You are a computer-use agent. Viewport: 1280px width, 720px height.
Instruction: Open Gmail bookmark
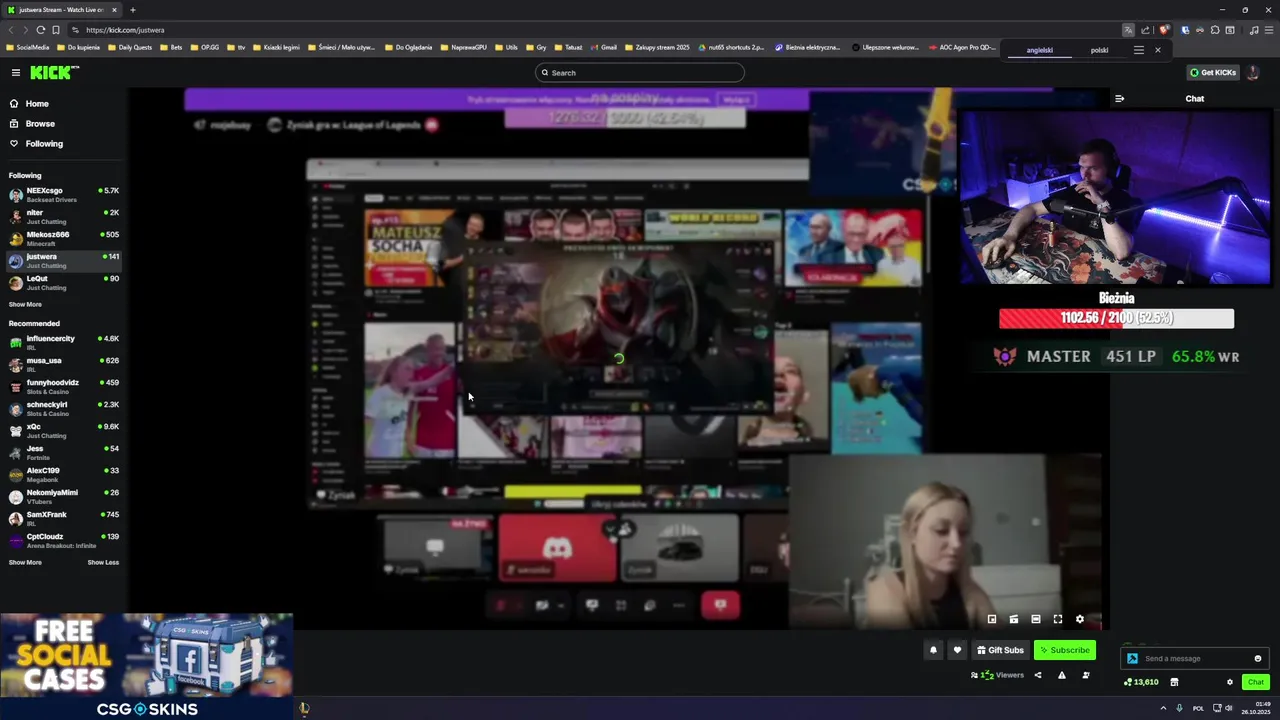[604, 47]
